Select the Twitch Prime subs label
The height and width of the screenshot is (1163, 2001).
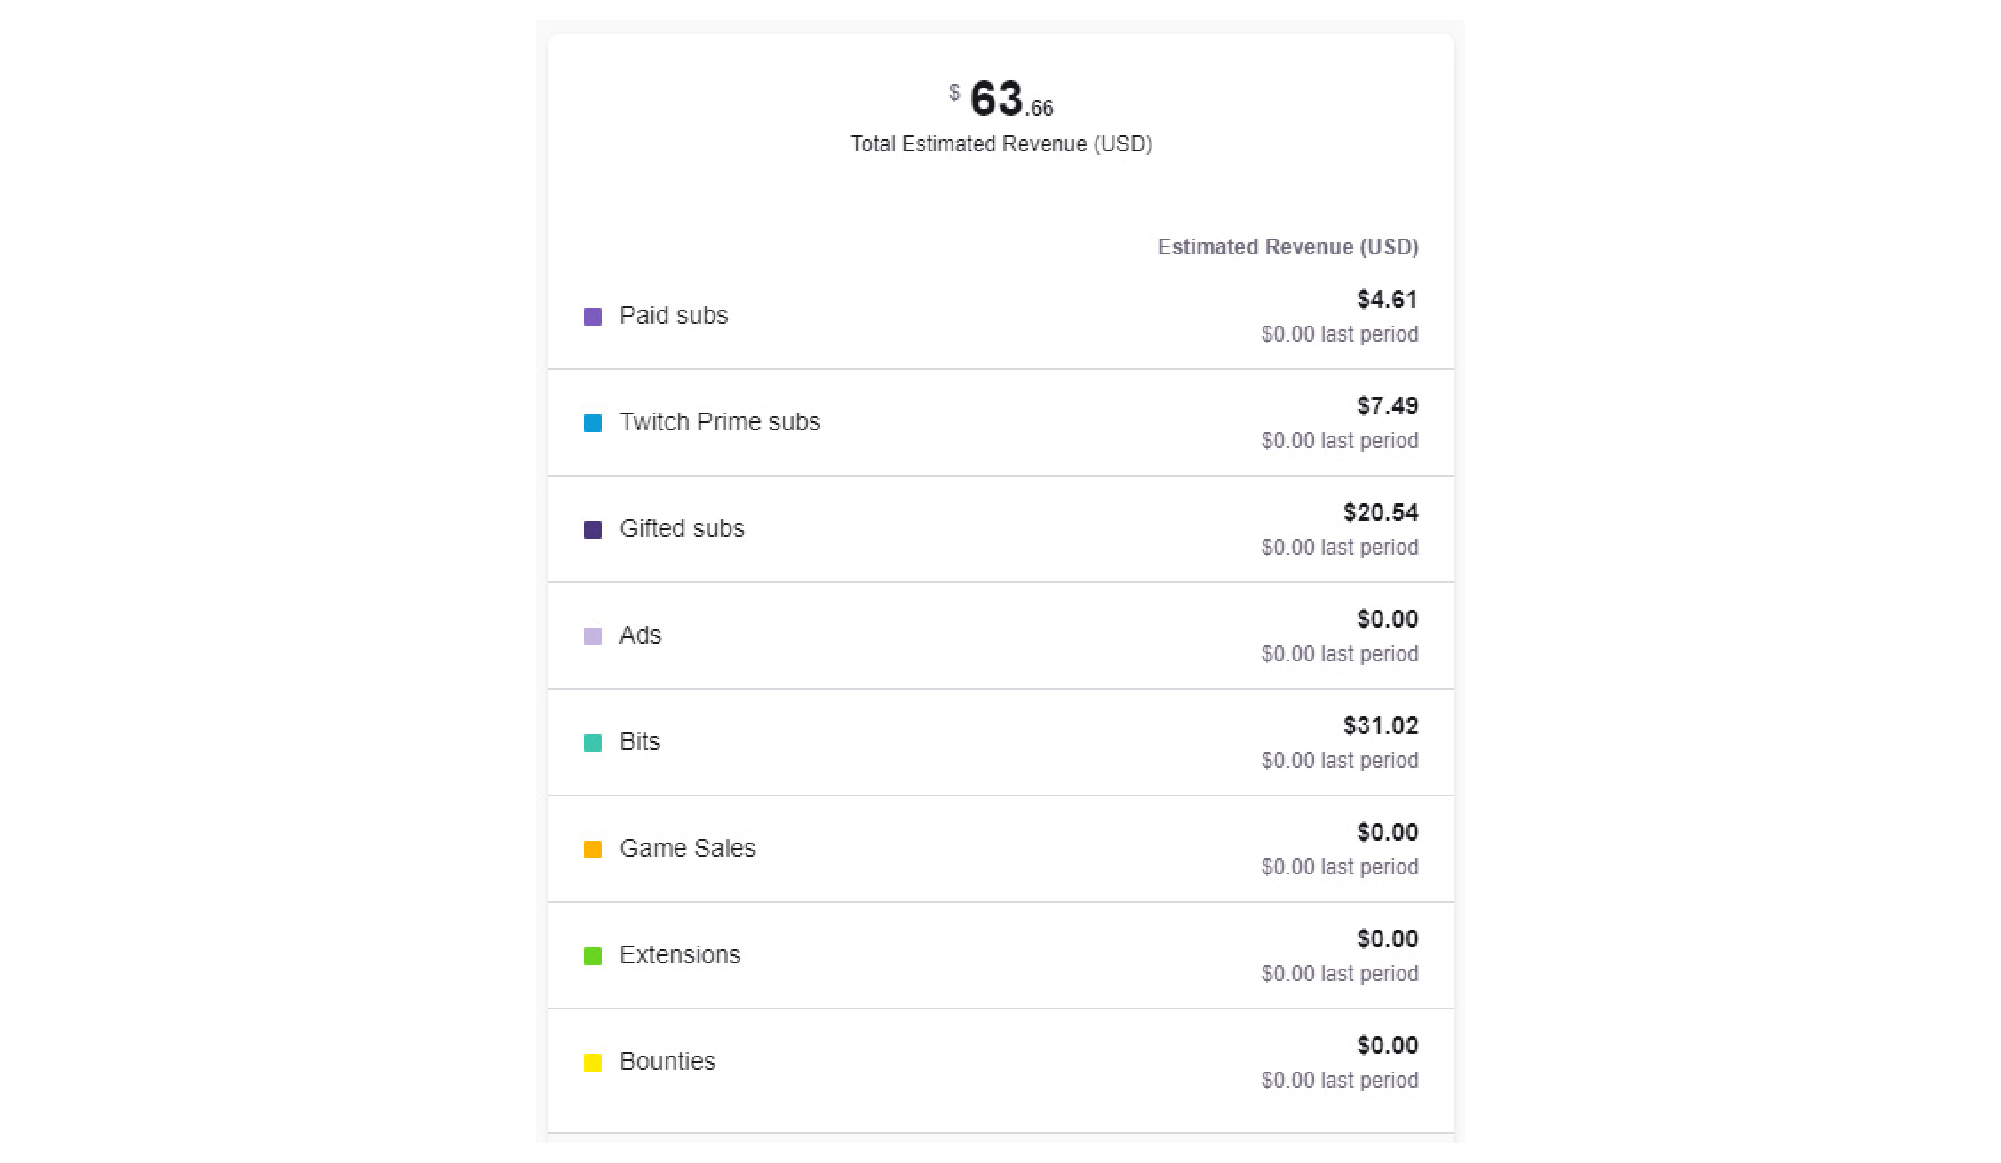tap(720, 422)
